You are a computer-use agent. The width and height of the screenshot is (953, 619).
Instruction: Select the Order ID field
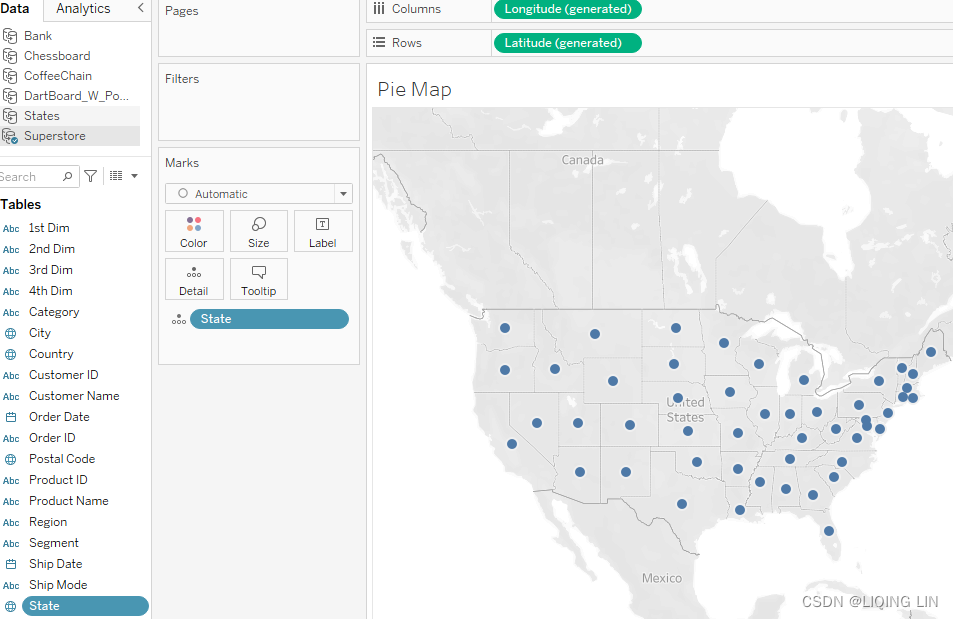52,438
